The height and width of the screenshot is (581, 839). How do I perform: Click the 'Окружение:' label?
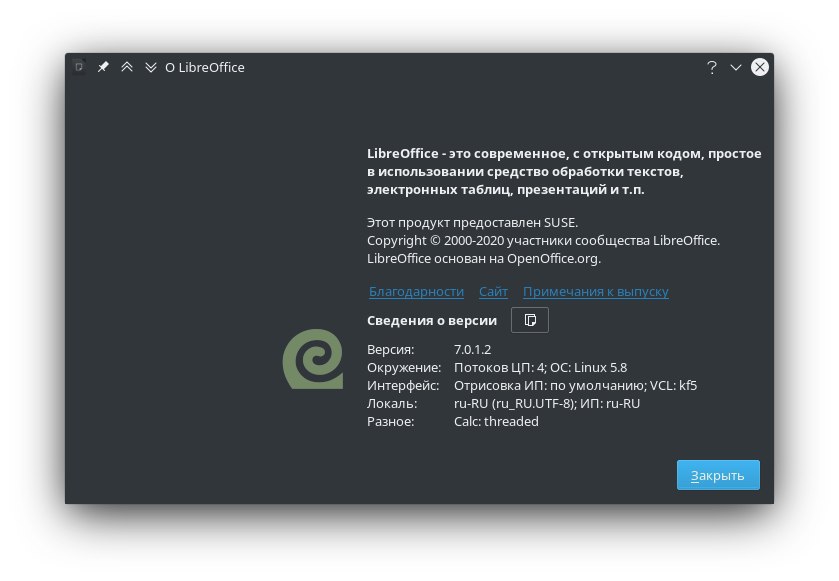[x=404, y=368]
